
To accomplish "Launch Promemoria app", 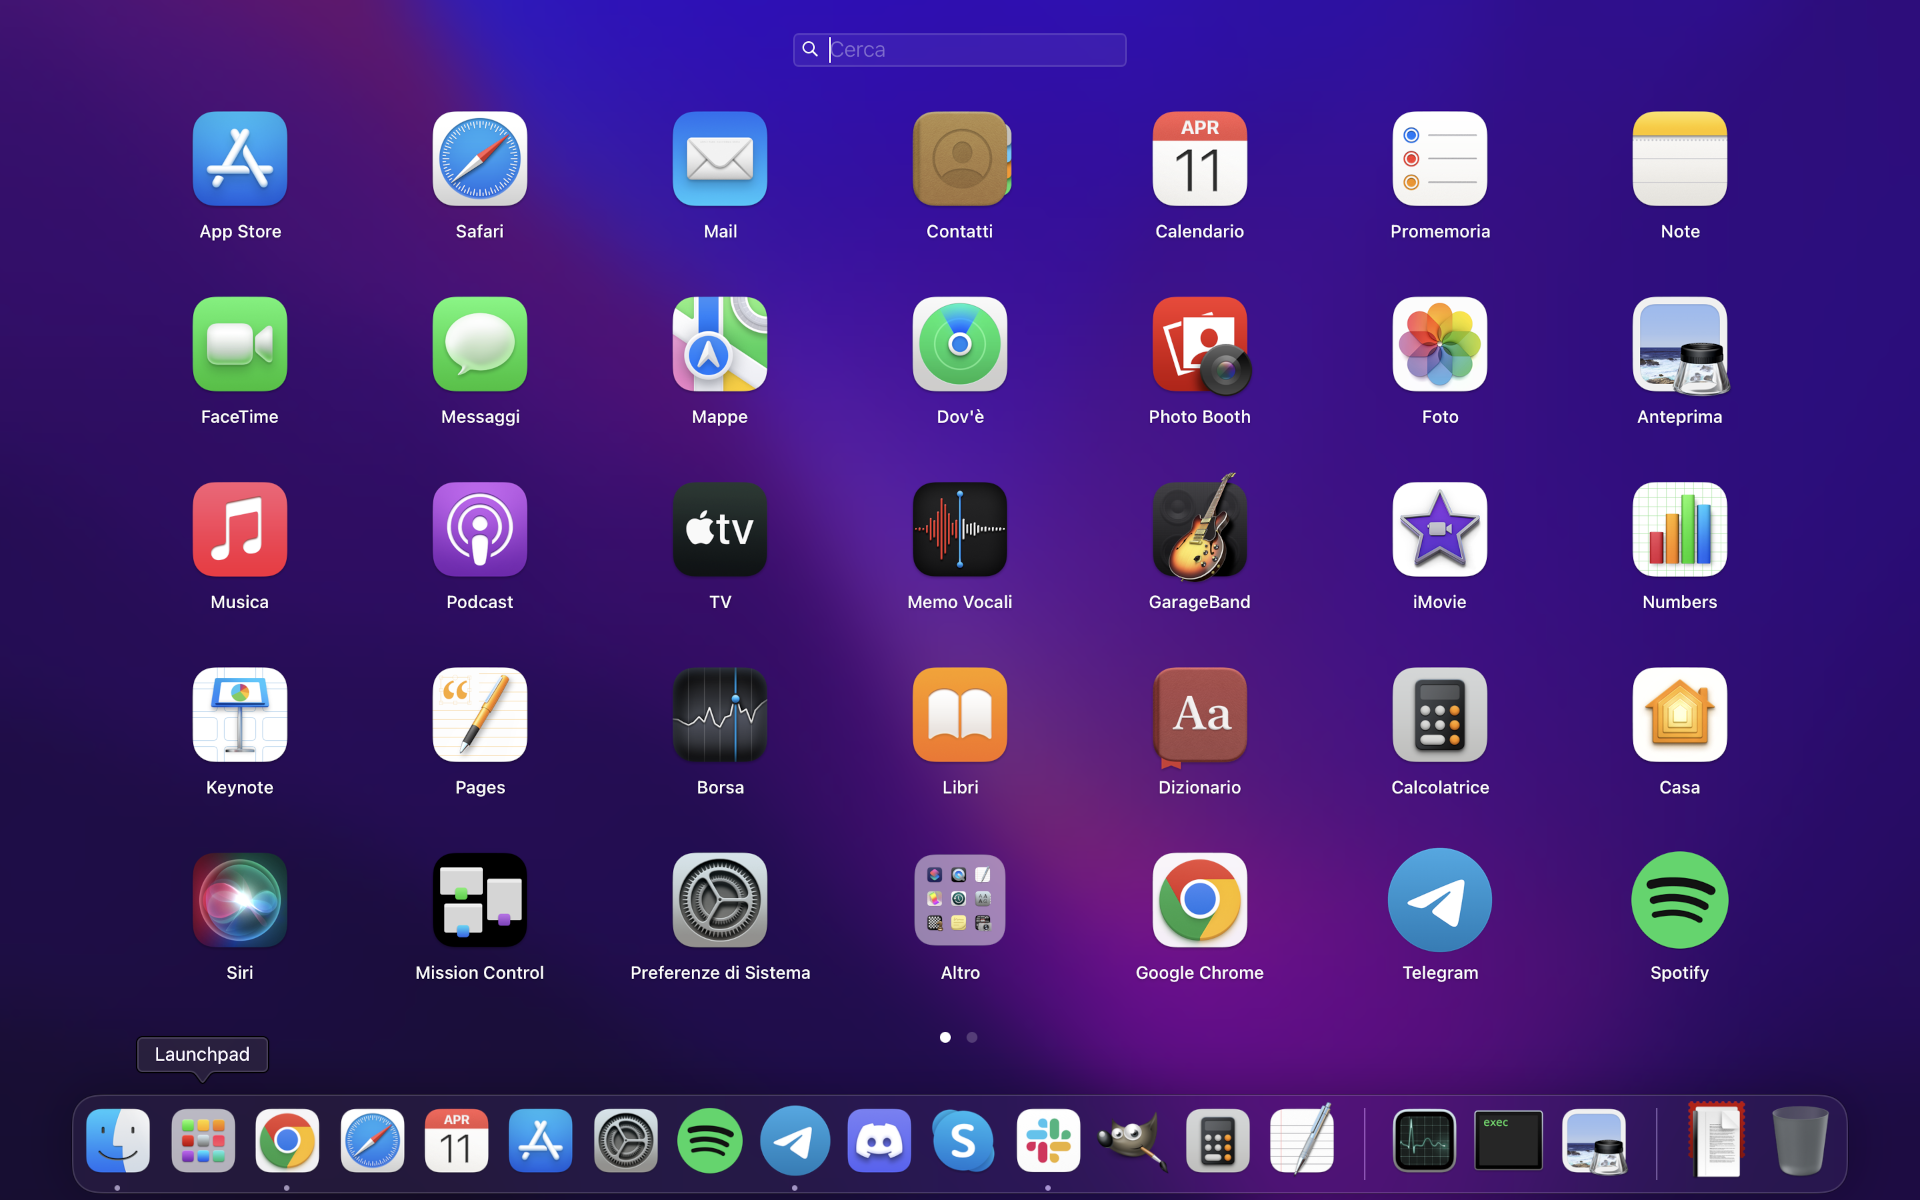I will pyautogui.click(x=1440, y=159).
